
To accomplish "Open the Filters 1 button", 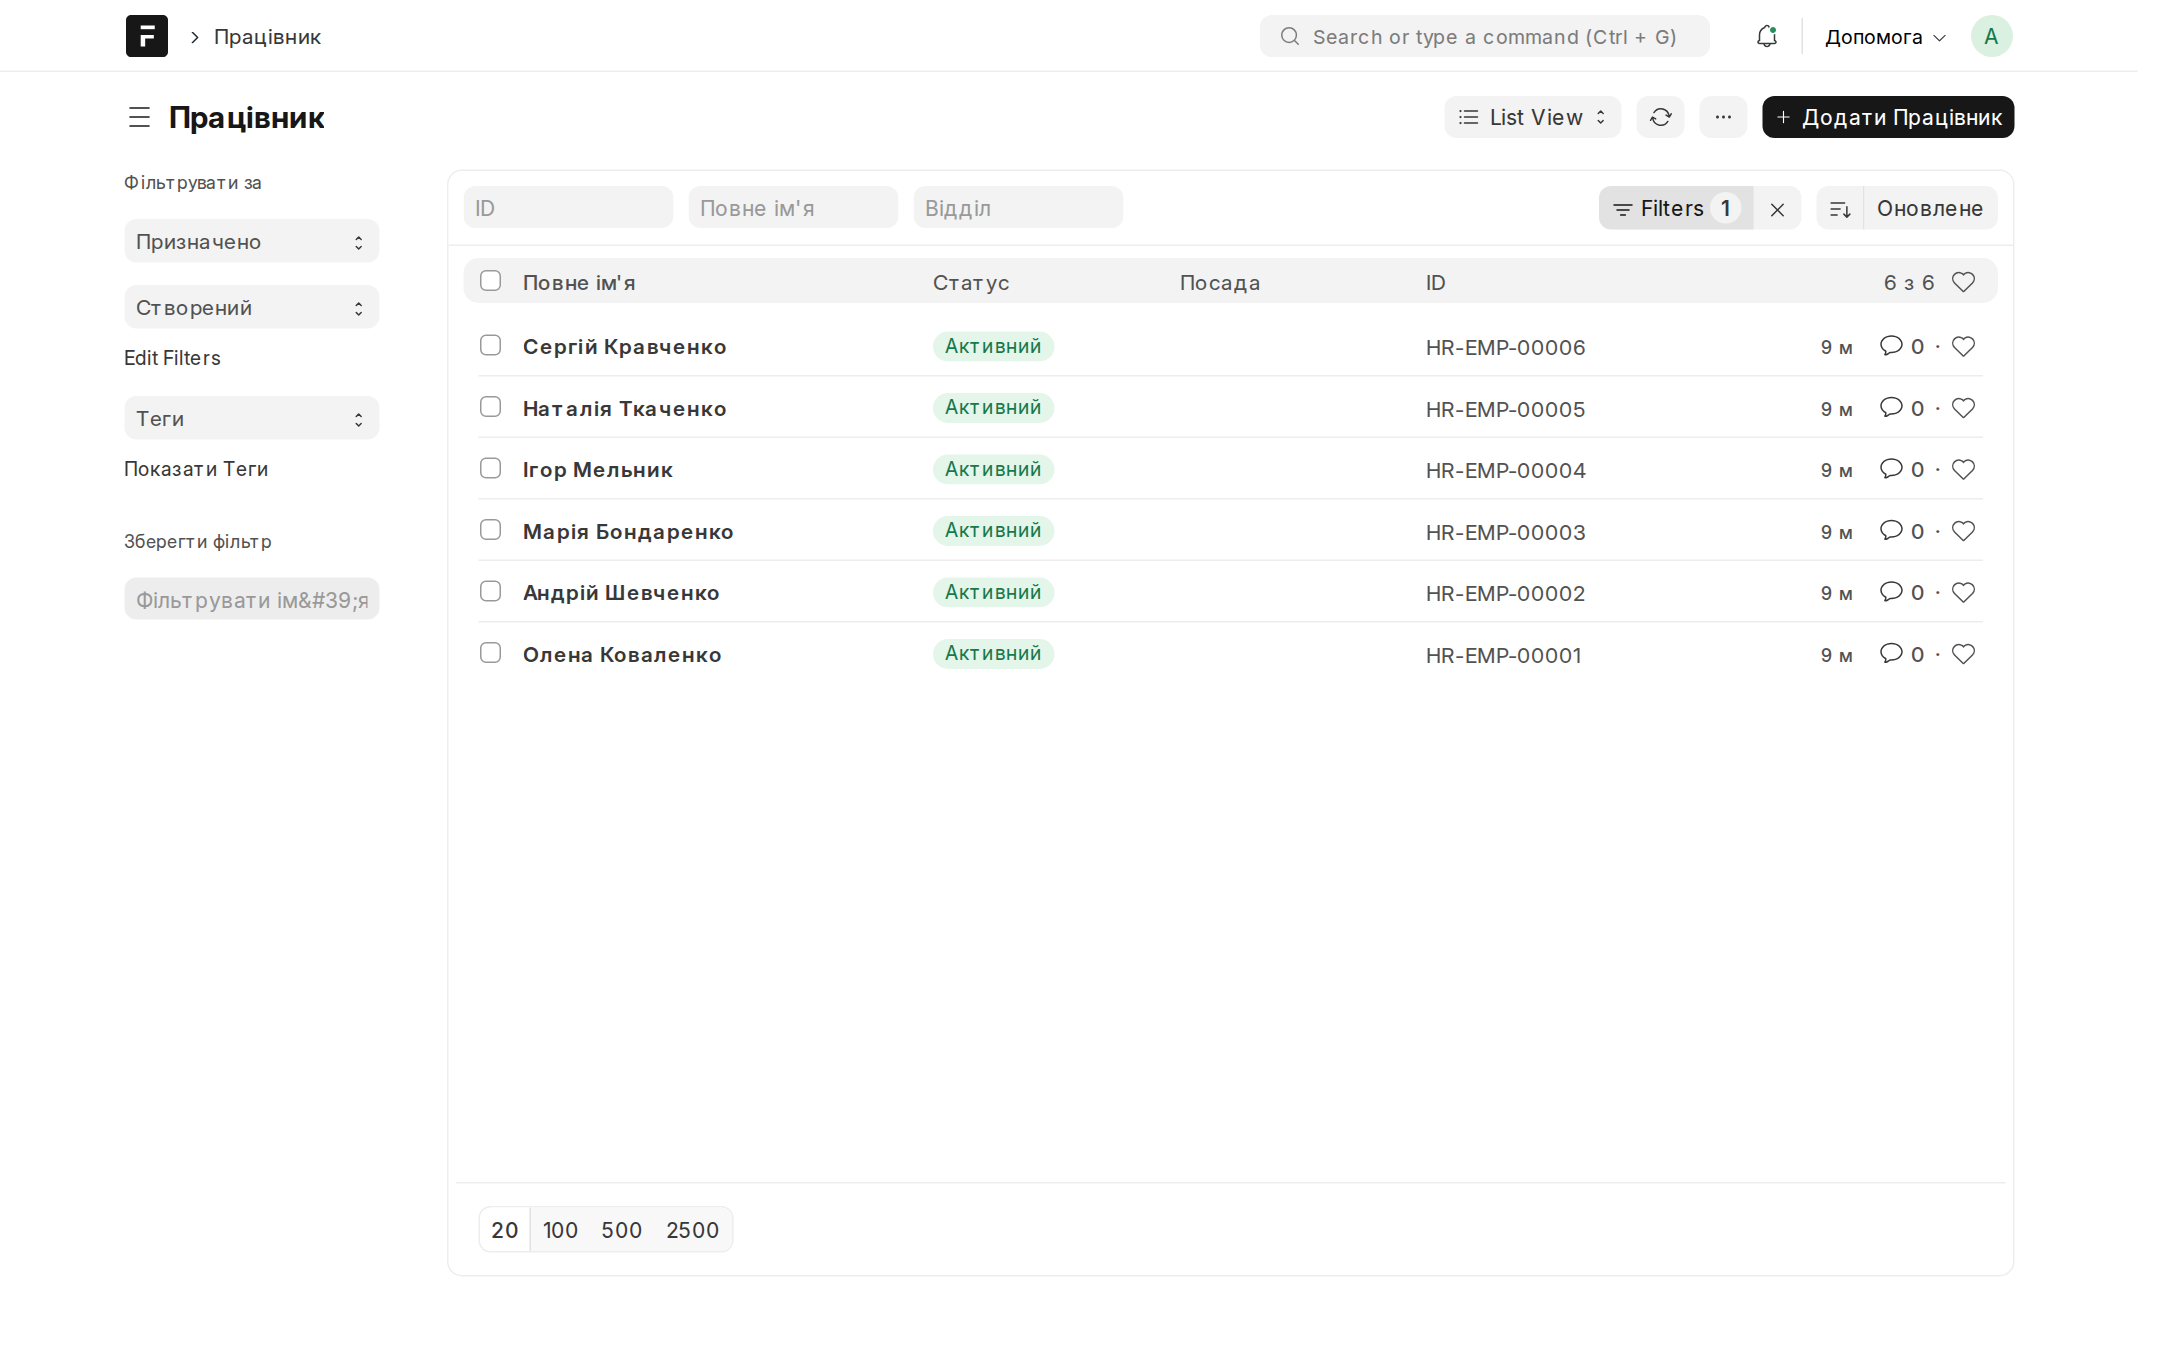I will click(1675, 208).
